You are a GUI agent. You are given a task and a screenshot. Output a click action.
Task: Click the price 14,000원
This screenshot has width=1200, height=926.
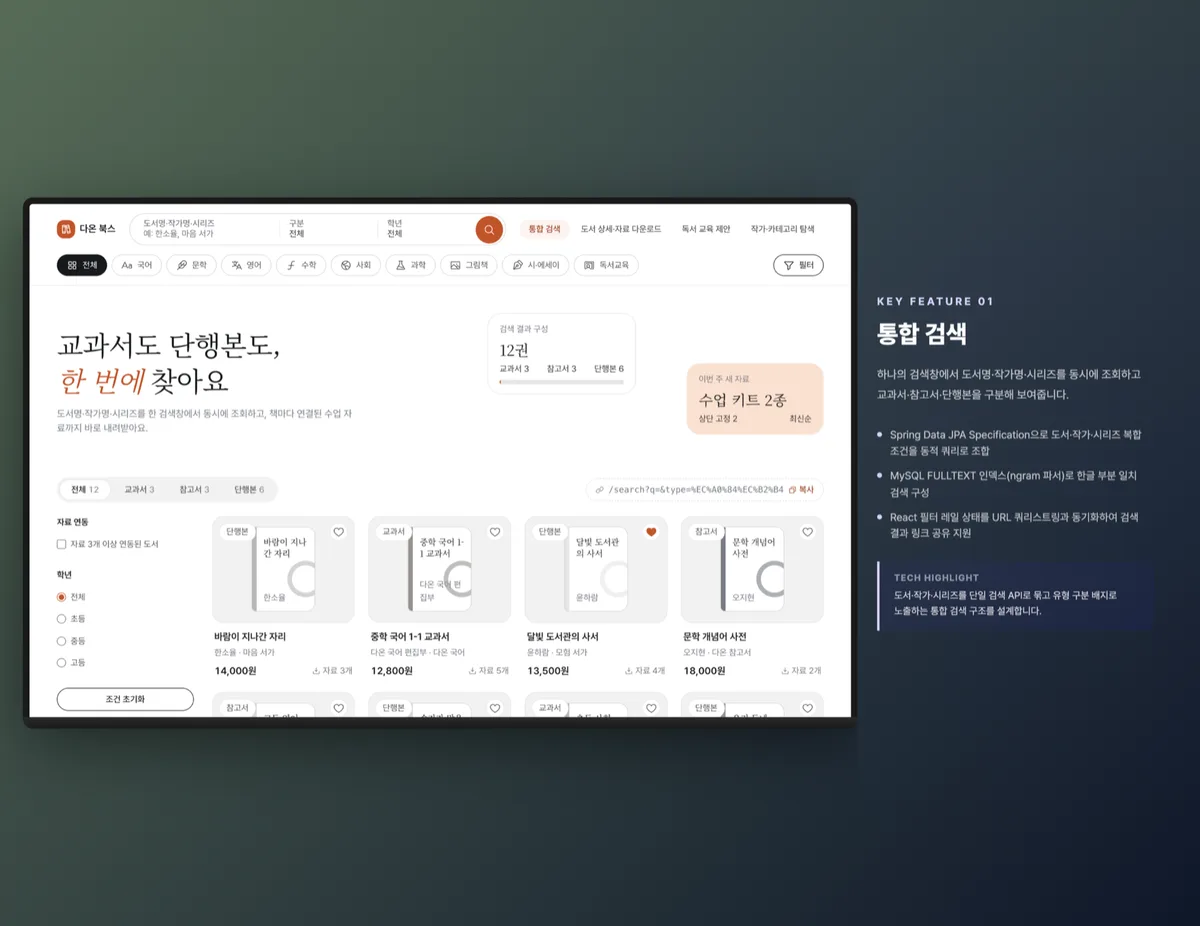tap(236, 671)
